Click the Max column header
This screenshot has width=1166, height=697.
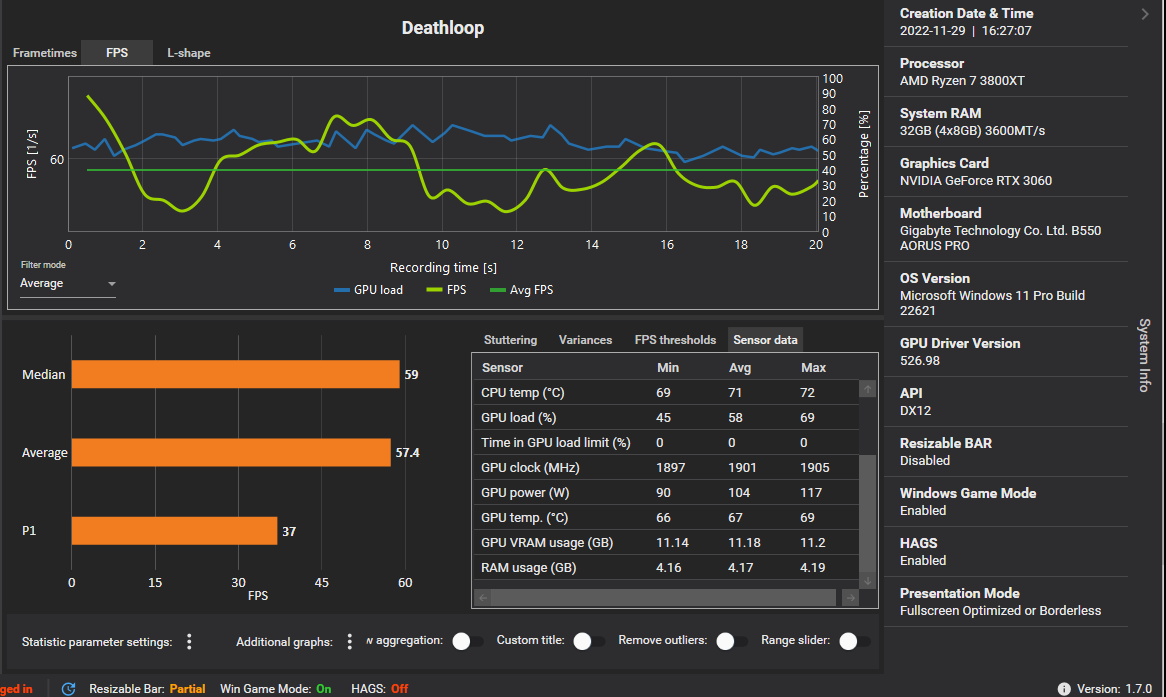pyautogui.click(x=814, y=367)
